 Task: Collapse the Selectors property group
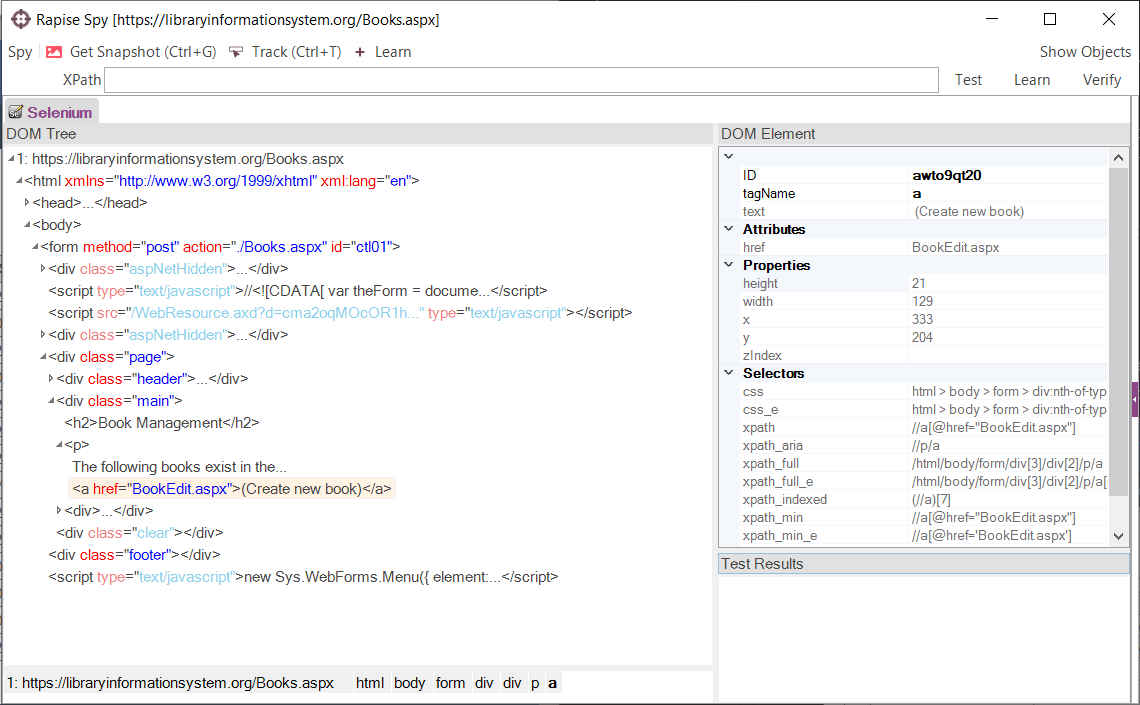728,373
